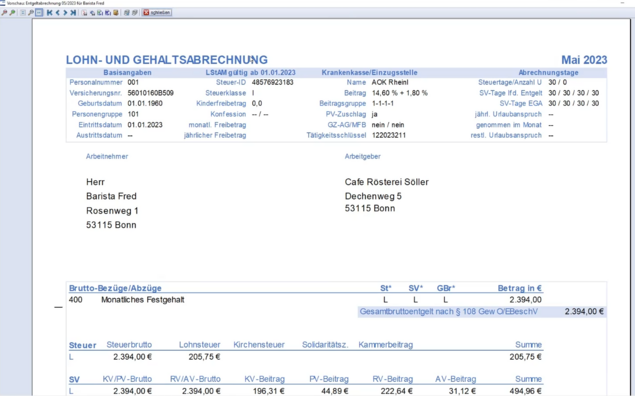Click the Kammerbeitrag column header
This screenshot has width=635, height=396.
[386, 345]
